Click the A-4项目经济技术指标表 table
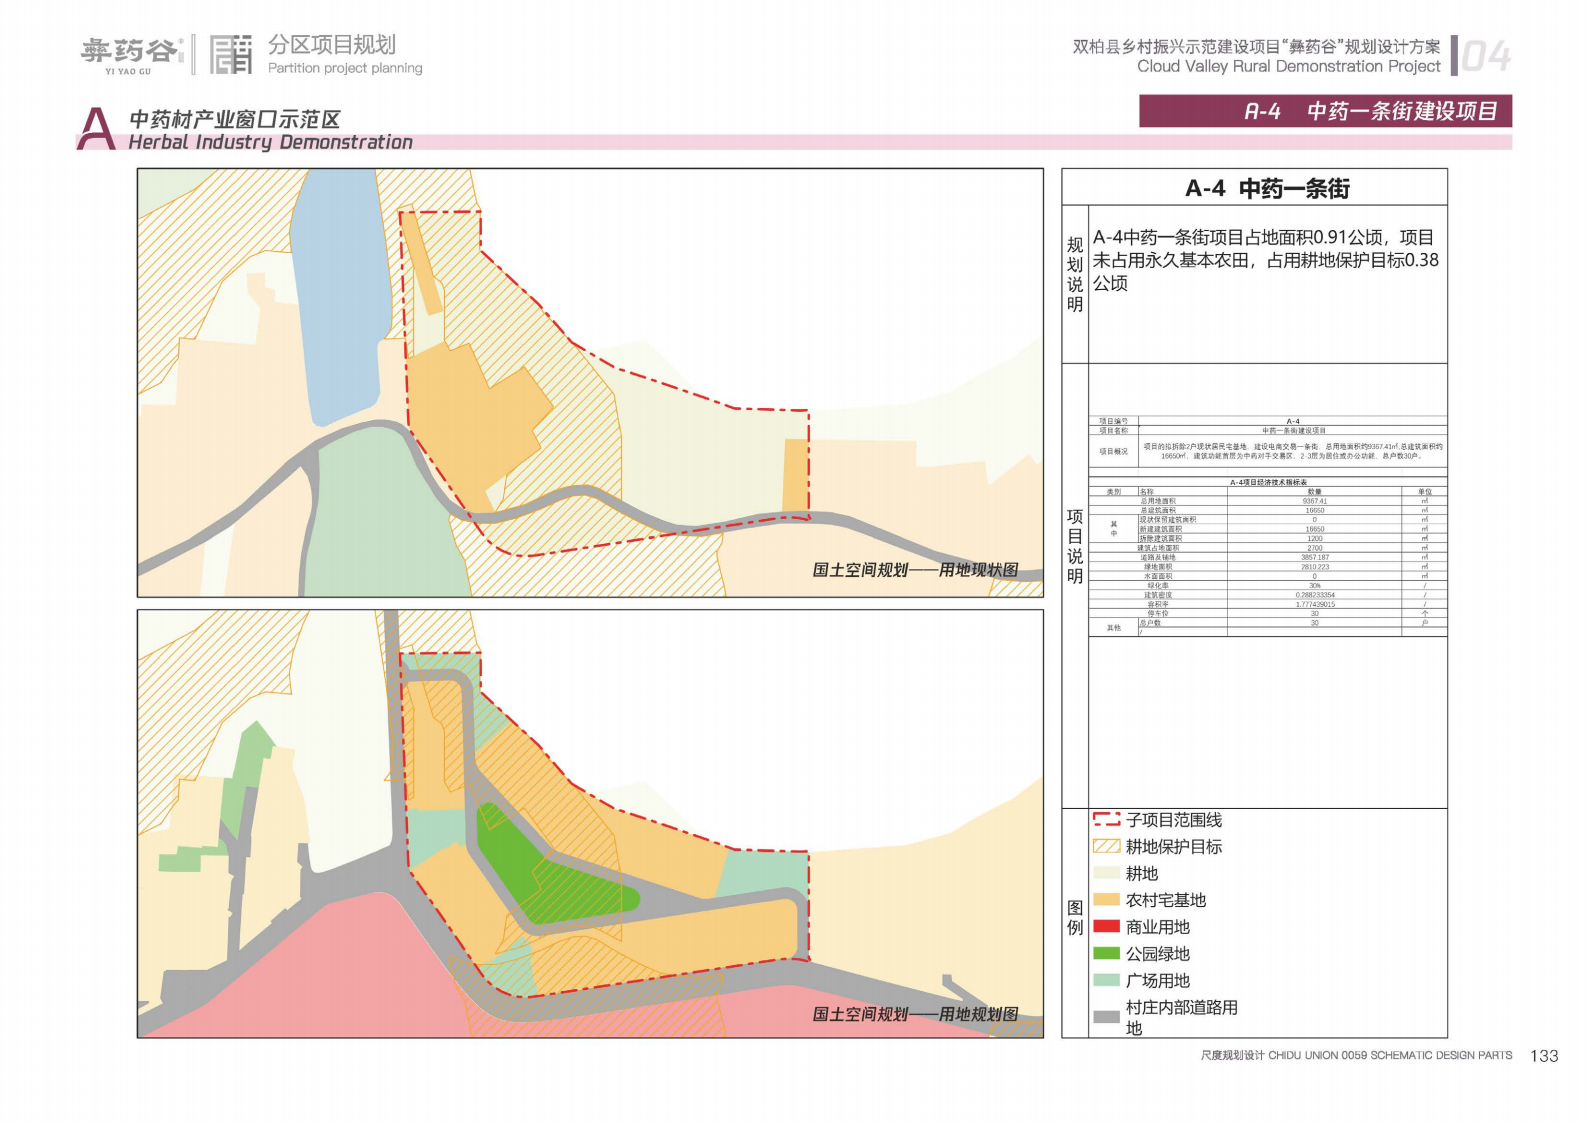The width and height of the screenshot is (1588, 1123). (1267, 555)
